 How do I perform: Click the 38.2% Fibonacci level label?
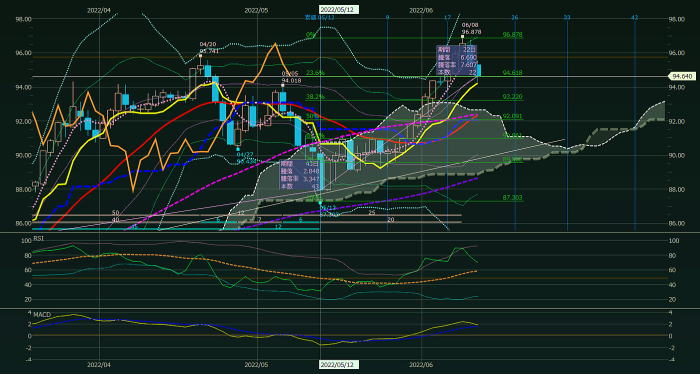point(315,96)
